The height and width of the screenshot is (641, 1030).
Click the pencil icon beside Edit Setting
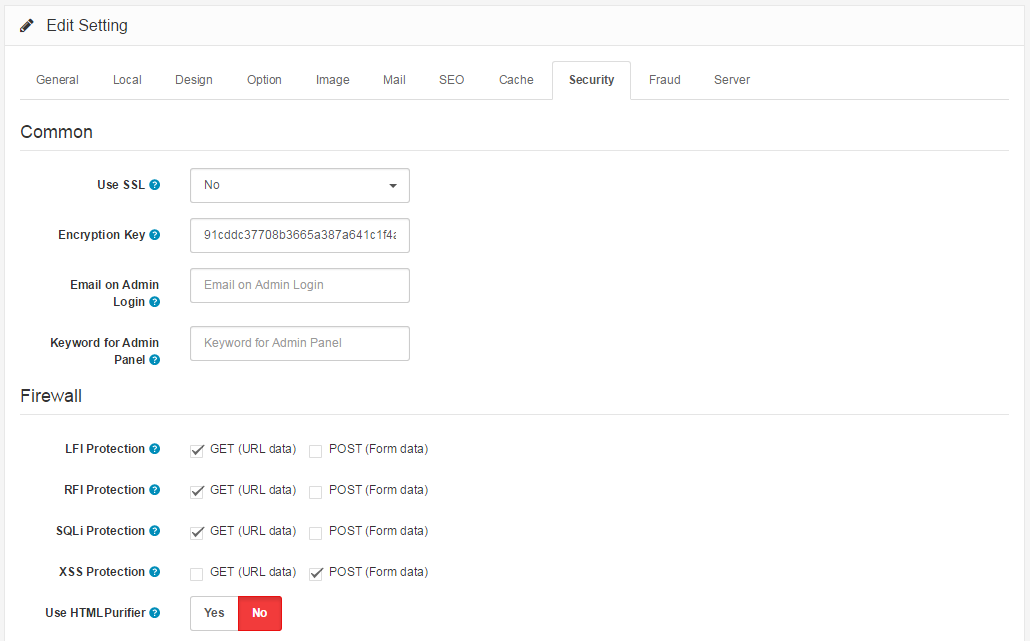coord(27,26)
